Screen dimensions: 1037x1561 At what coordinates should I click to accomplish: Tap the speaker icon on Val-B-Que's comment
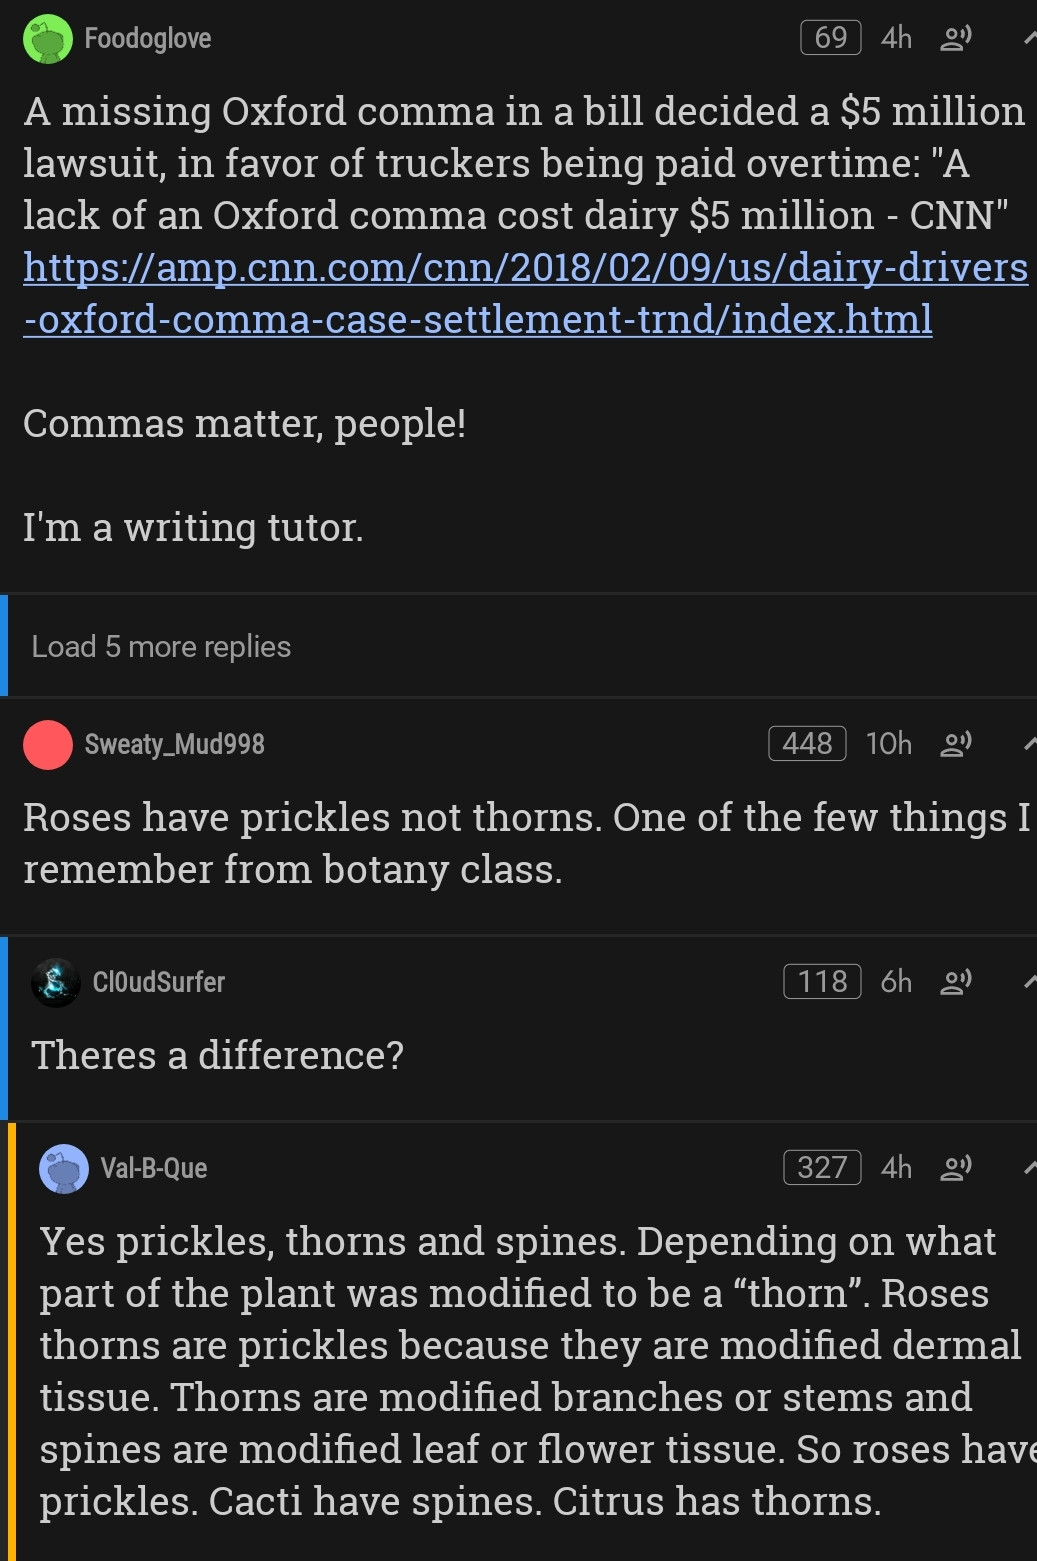(955, 1168)
